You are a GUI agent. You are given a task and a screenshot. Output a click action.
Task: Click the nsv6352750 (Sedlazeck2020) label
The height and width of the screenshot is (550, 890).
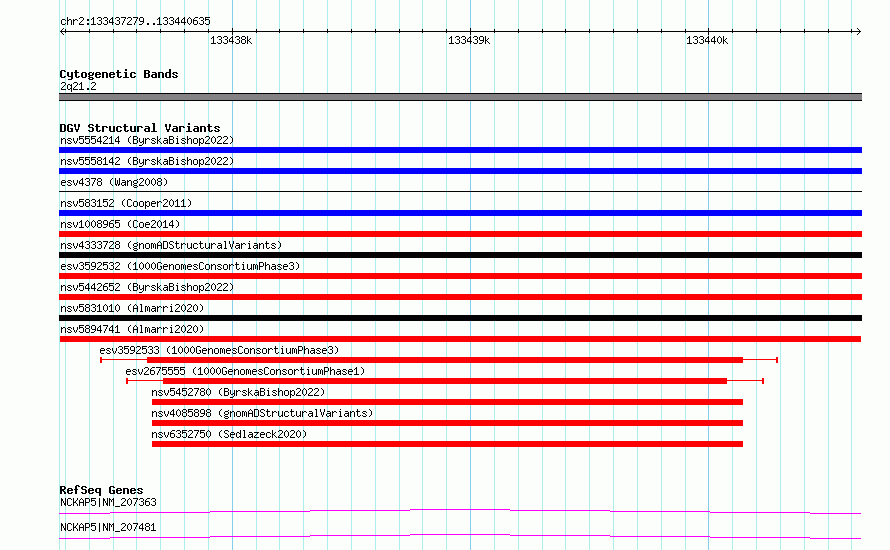[229, 434]
